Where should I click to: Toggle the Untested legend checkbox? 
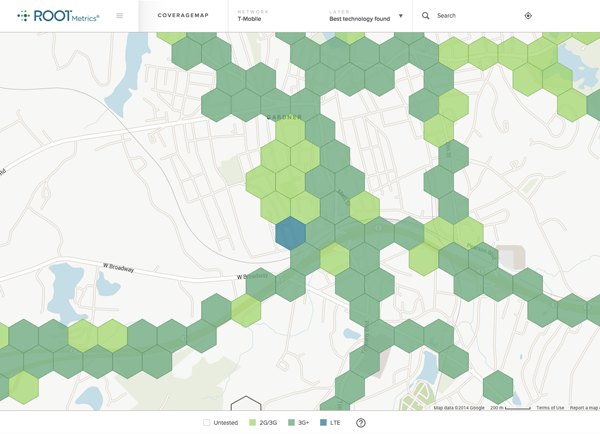208,423
